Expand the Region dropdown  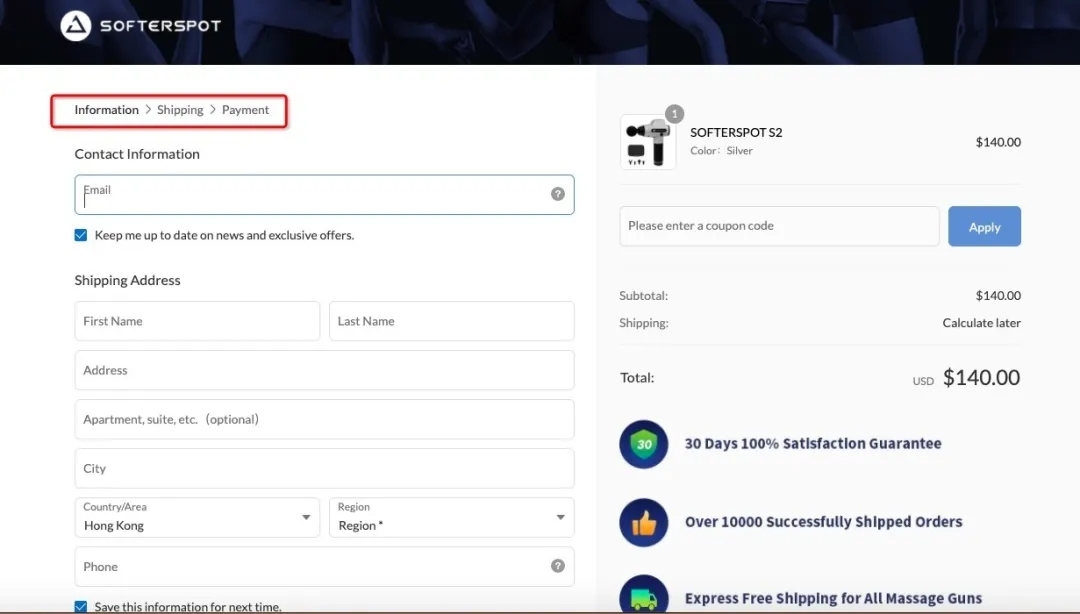(x=452, y=518)
